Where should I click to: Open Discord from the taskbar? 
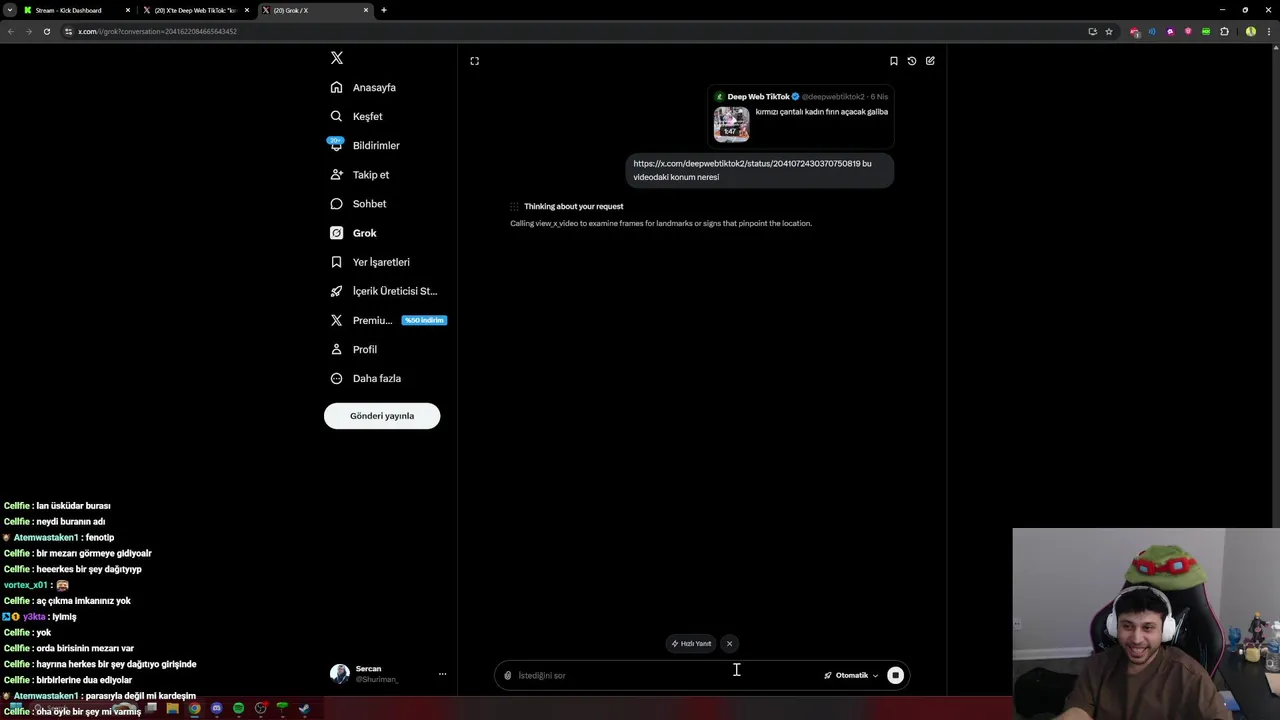(216, 709)
